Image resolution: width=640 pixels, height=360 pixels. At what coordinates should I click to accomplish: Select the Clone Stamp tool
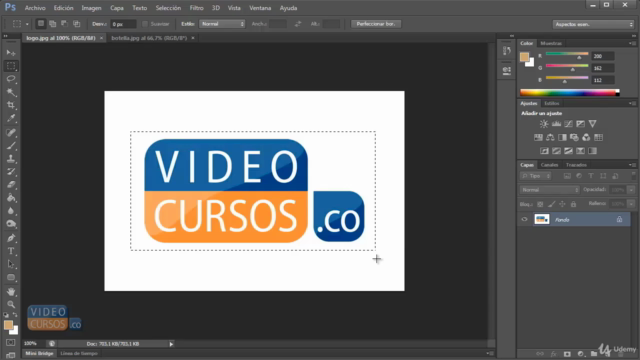[11, 158]
